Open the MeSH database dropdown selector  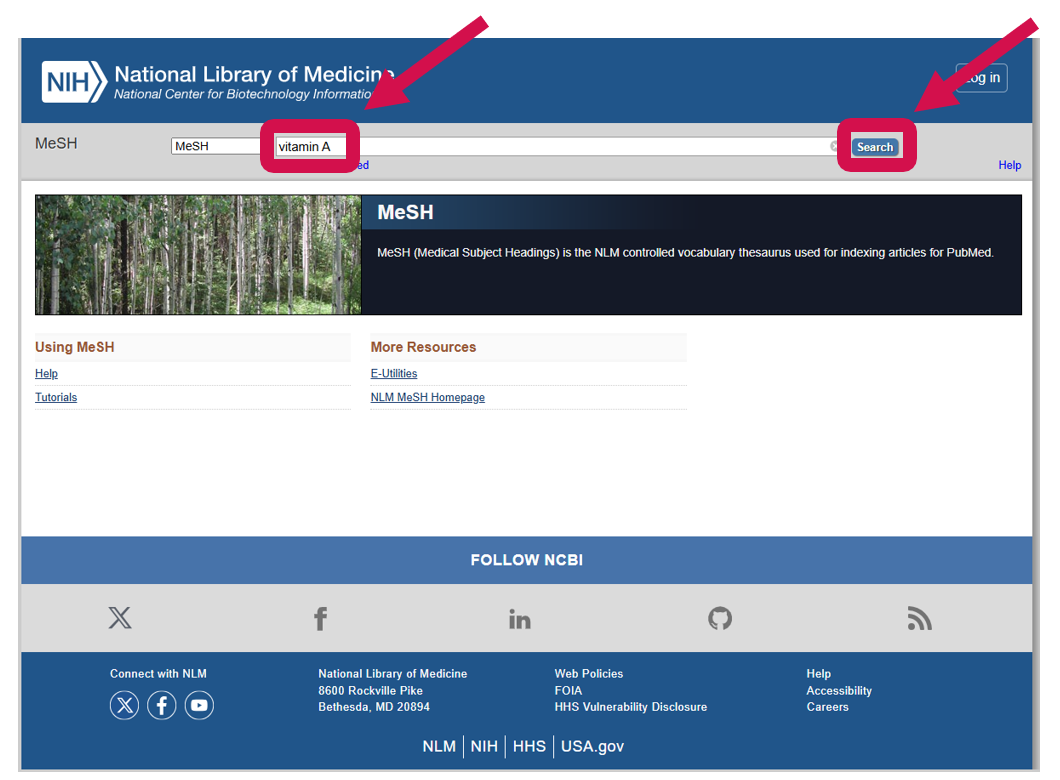[x=215, y=146]
